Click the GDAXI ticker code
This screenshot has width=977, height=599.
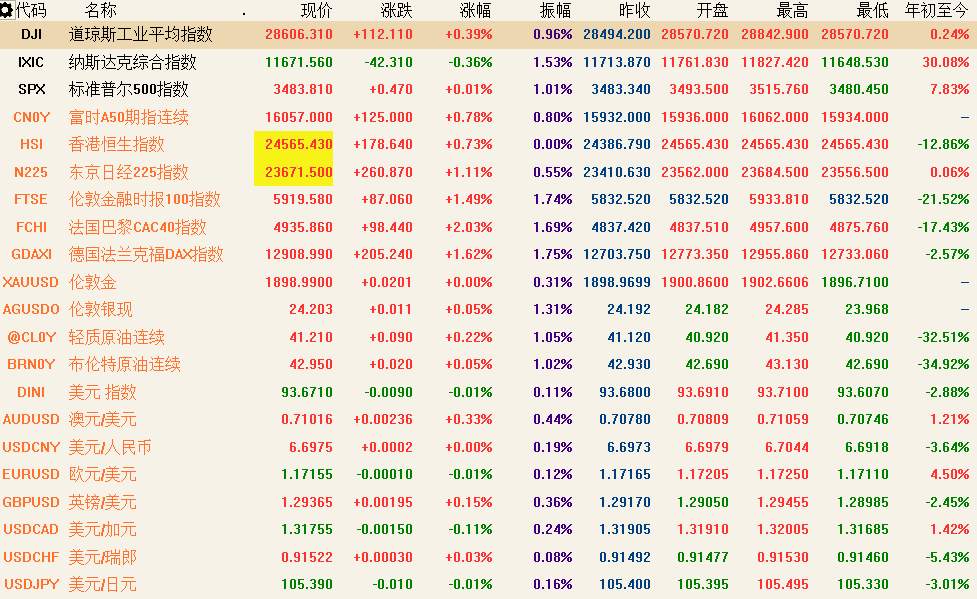click(x=31, y=254)
